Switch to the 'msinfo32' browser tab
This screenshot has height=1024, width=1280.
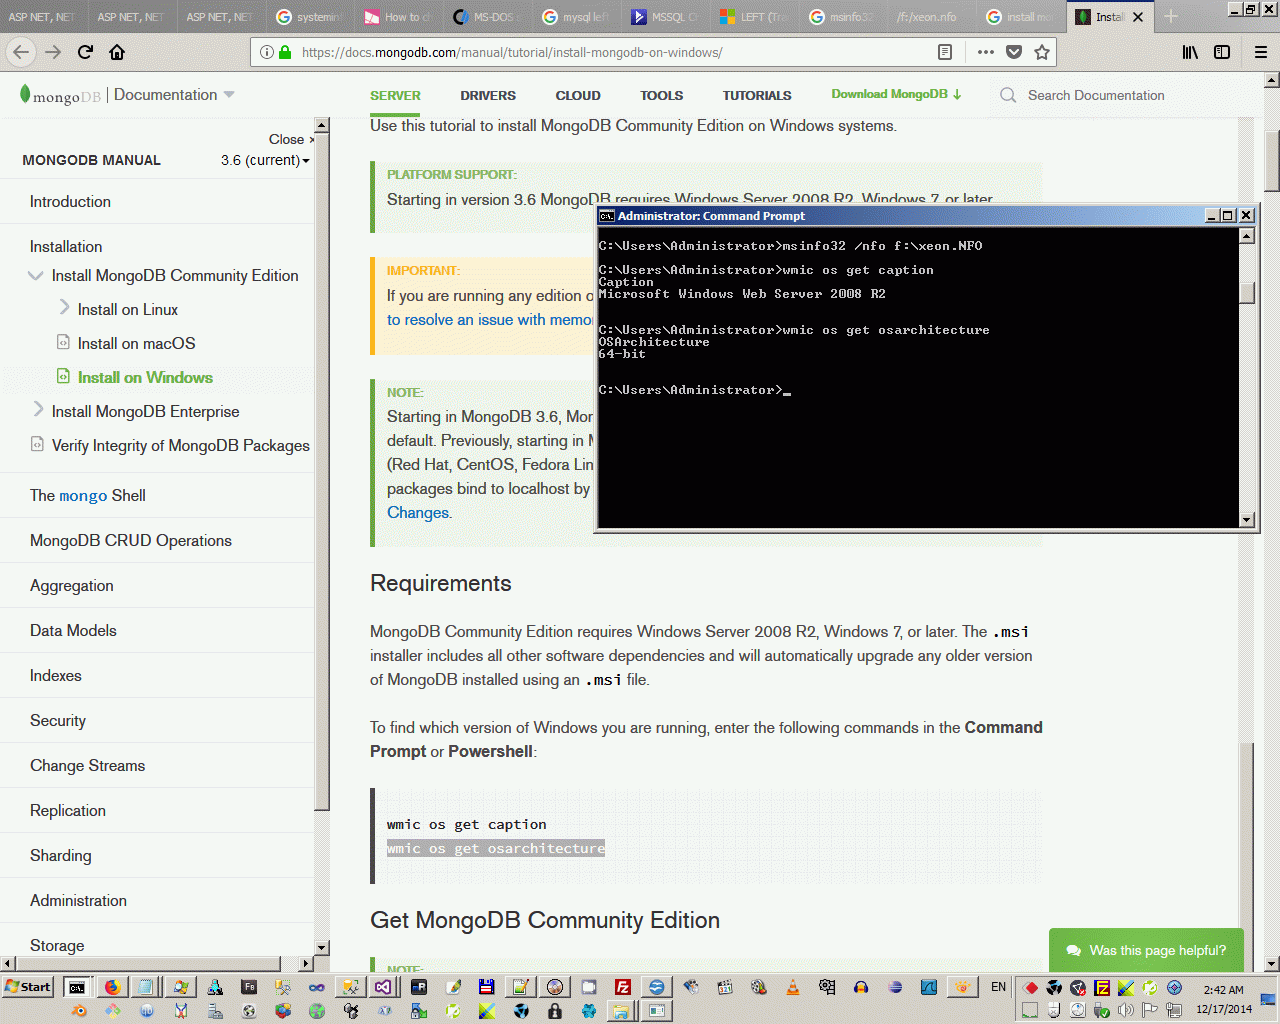[x=843, y=17]
